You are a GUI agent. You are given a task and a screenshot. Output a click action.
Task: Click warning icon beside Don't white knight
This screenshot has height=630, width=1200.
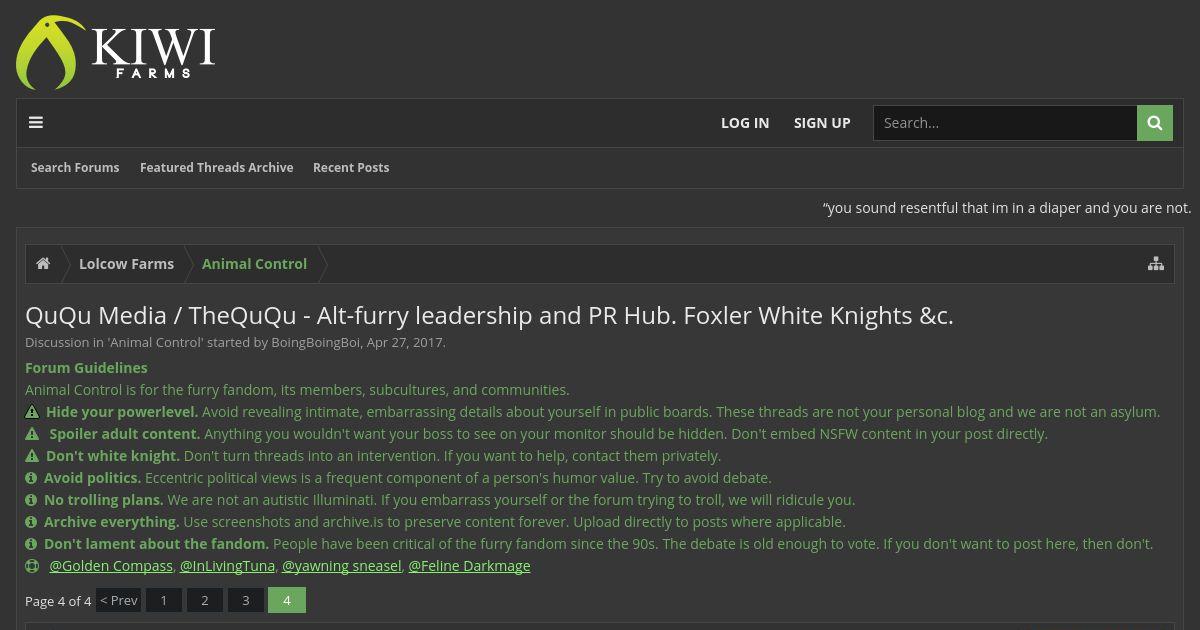tap(32, 456)
